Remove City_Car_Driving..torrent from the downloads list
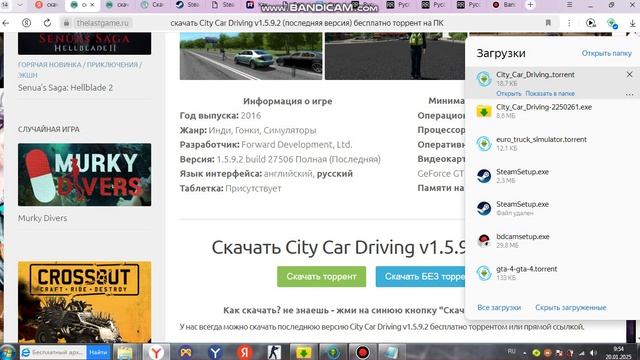 tap(629, 74)
